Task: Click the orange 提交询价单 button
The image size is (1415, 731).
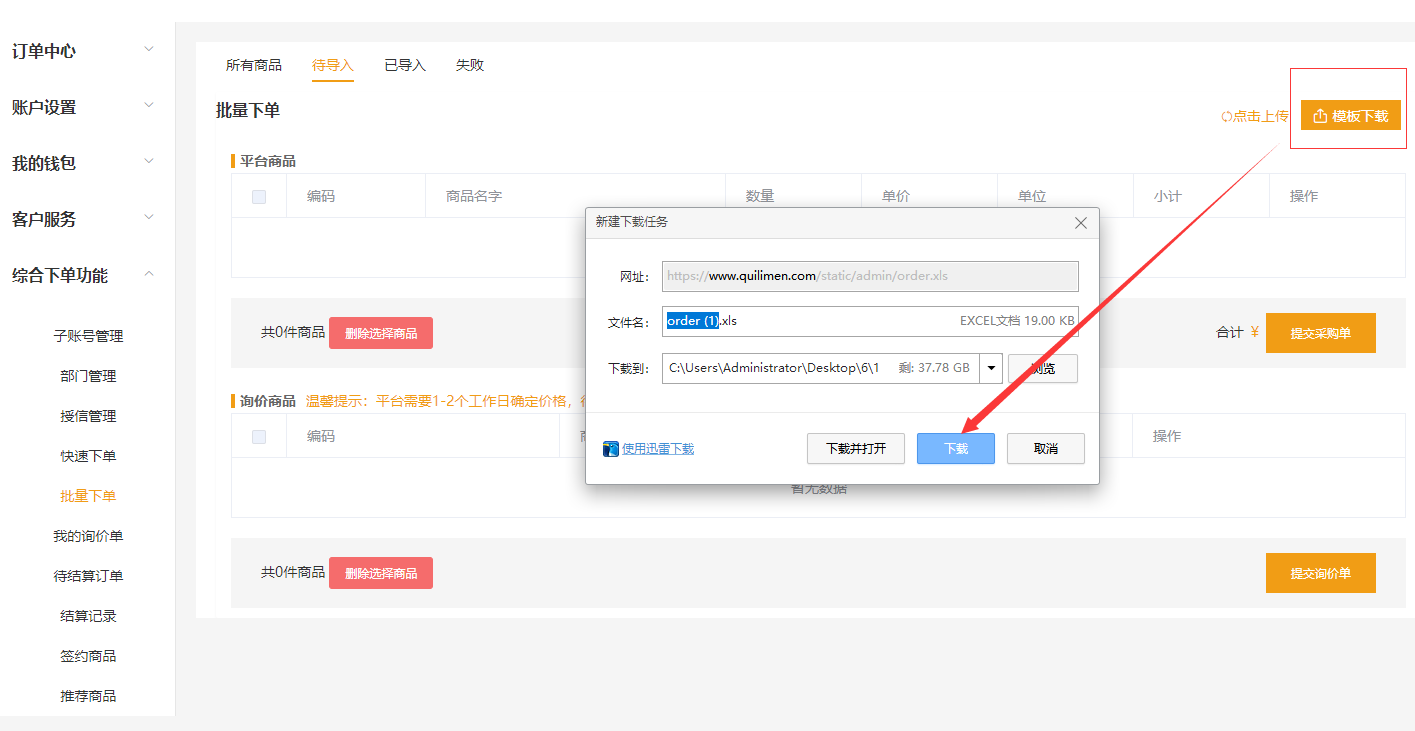Action: pos(1320,573)
